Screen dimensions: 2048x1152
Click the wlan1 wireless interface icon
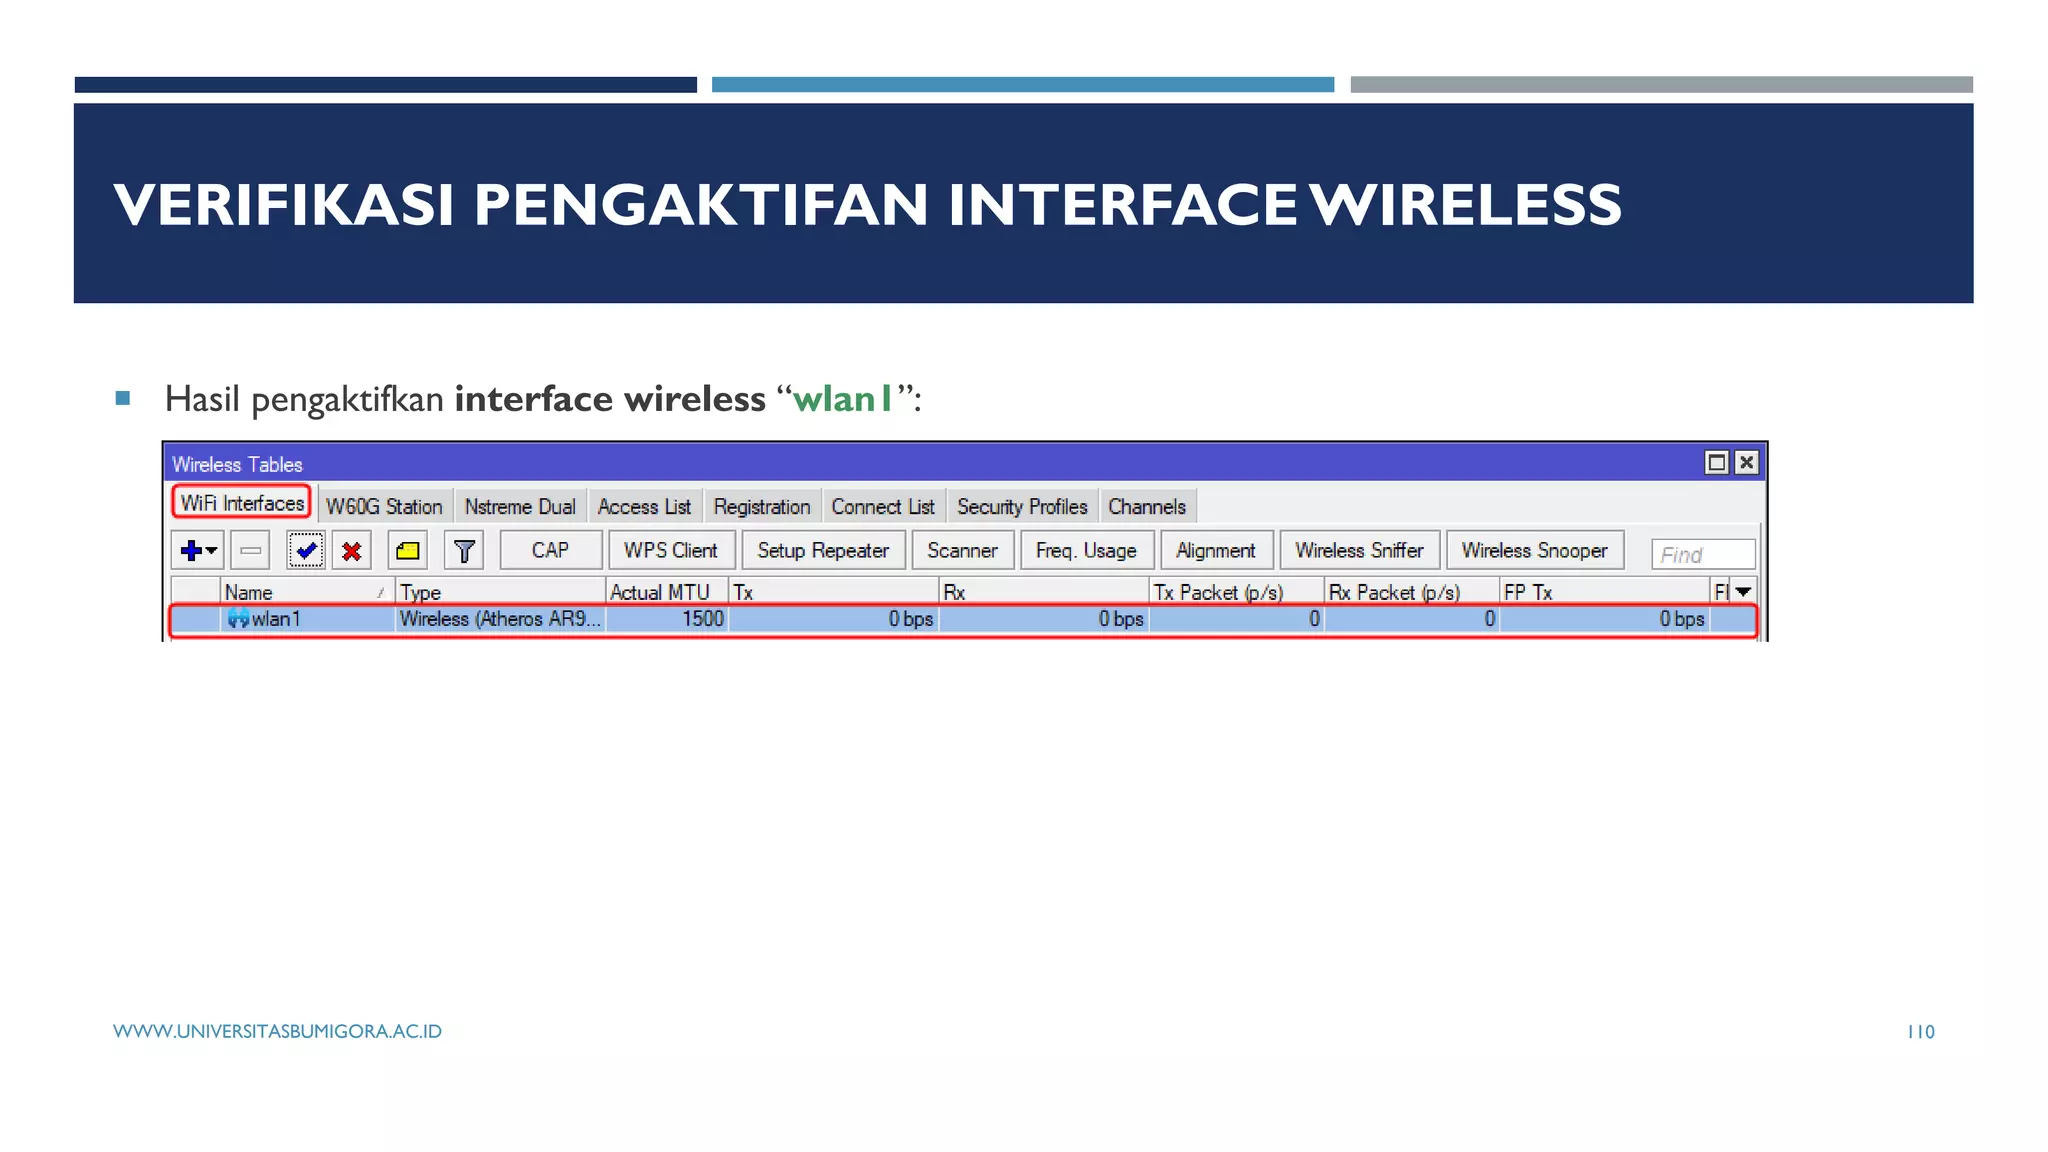pyautogui.click(x=238, y=619)
